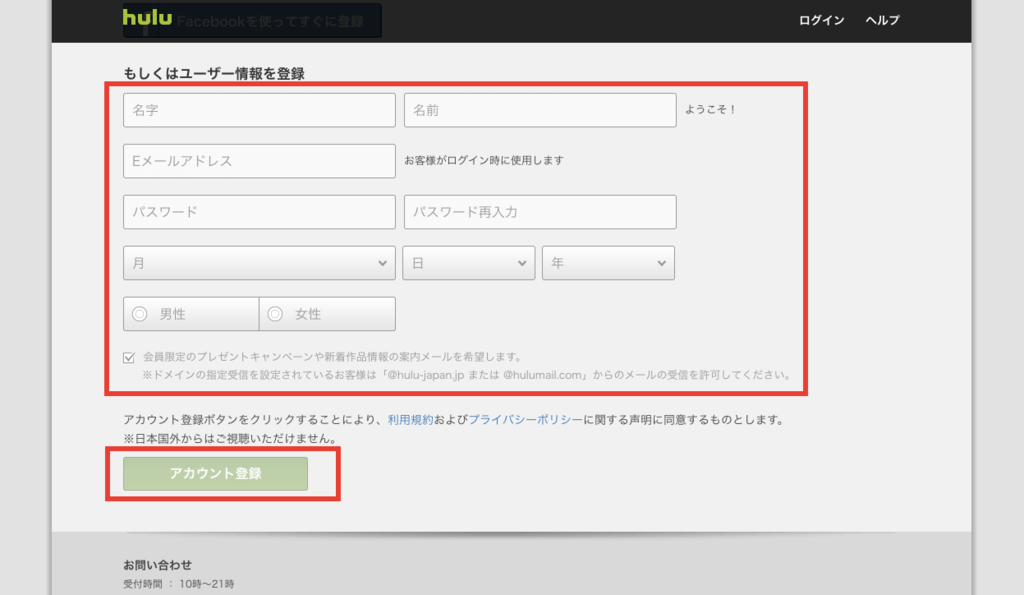Open the 日 day dropdown
This screenshot has width=1024, height=595.
[x=469, y=263]
